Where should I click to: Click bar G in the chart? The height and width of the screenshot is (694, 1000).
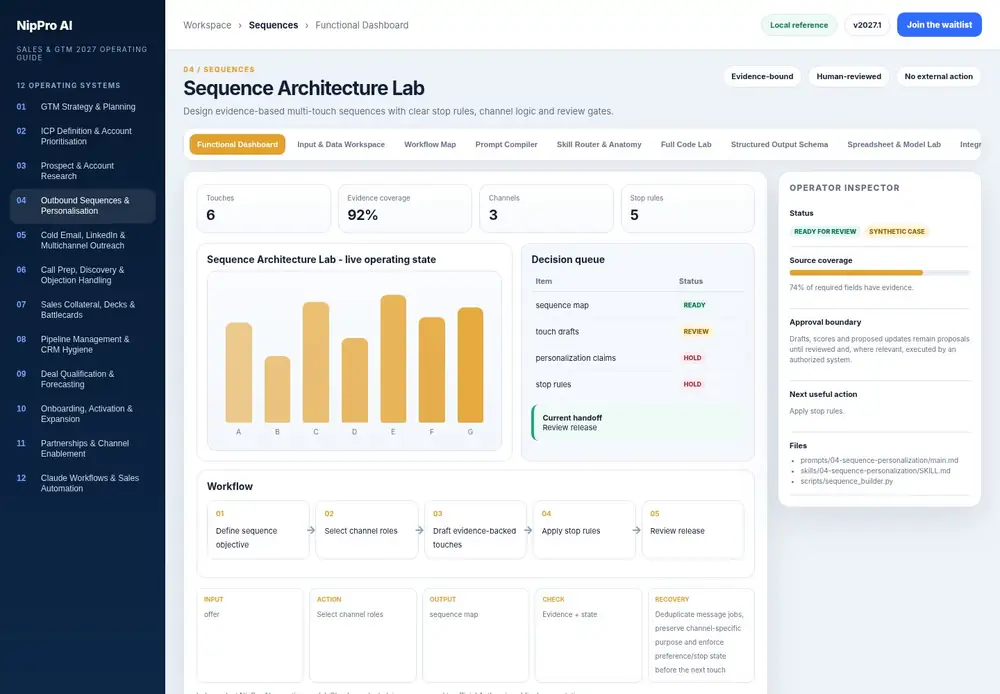(470, 365)
